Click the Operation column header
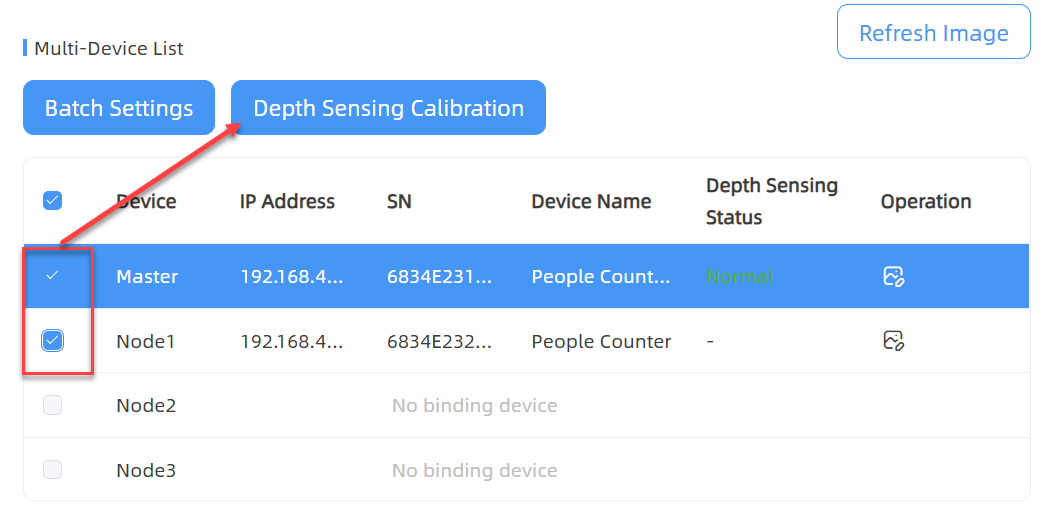Viewport: 1040px width, 511px height. click(926, 201)
